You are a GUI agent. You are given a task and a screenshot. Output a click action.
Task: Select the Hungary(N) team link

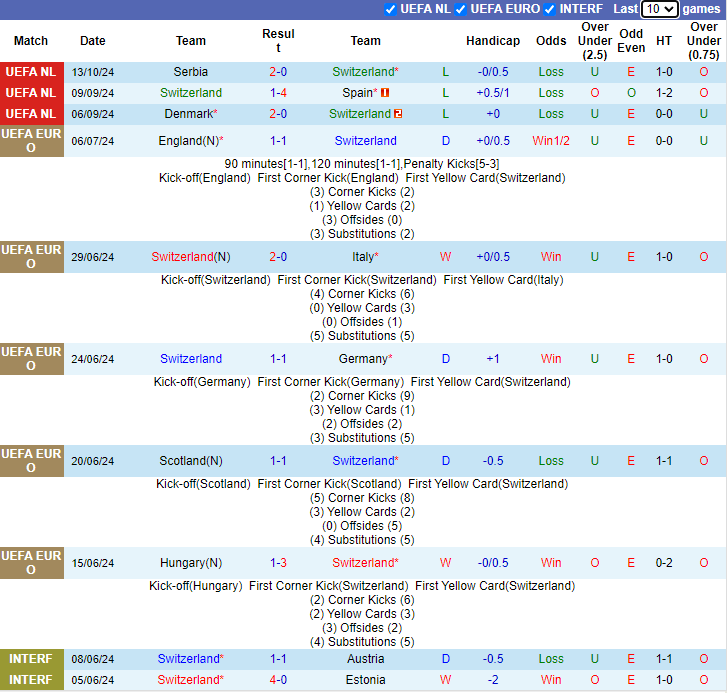pyautogui.click(x=191, y=563)
